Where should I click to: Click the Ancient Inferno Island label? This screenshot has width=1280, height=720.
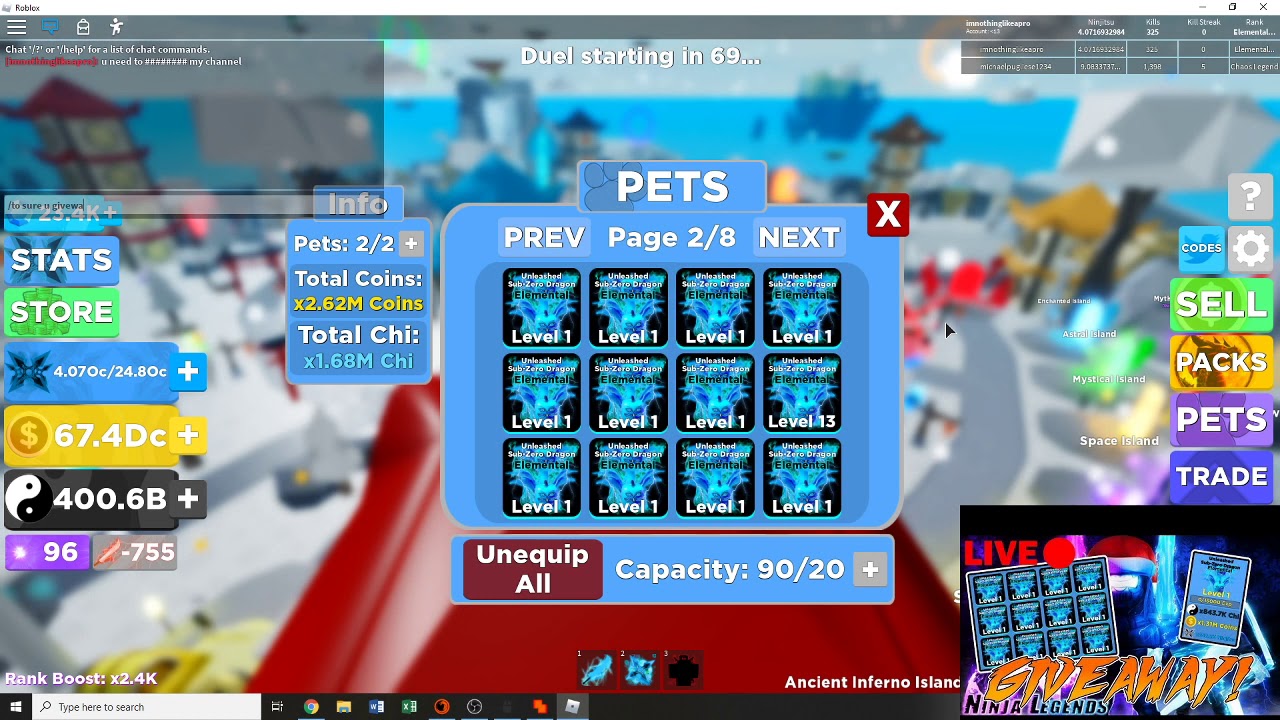tap(872, 682)
